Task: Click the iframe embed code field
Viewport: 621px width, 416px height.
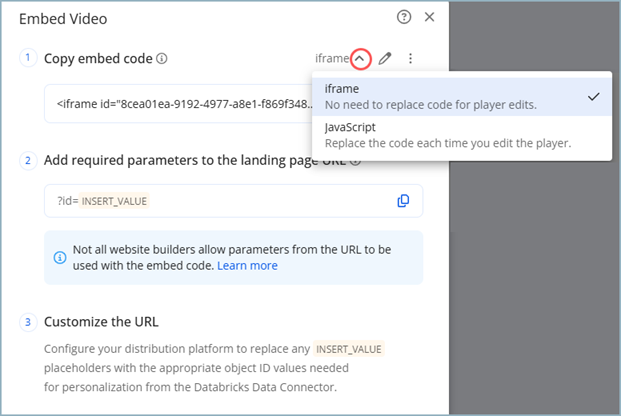Action: click(x=180, y=103)
